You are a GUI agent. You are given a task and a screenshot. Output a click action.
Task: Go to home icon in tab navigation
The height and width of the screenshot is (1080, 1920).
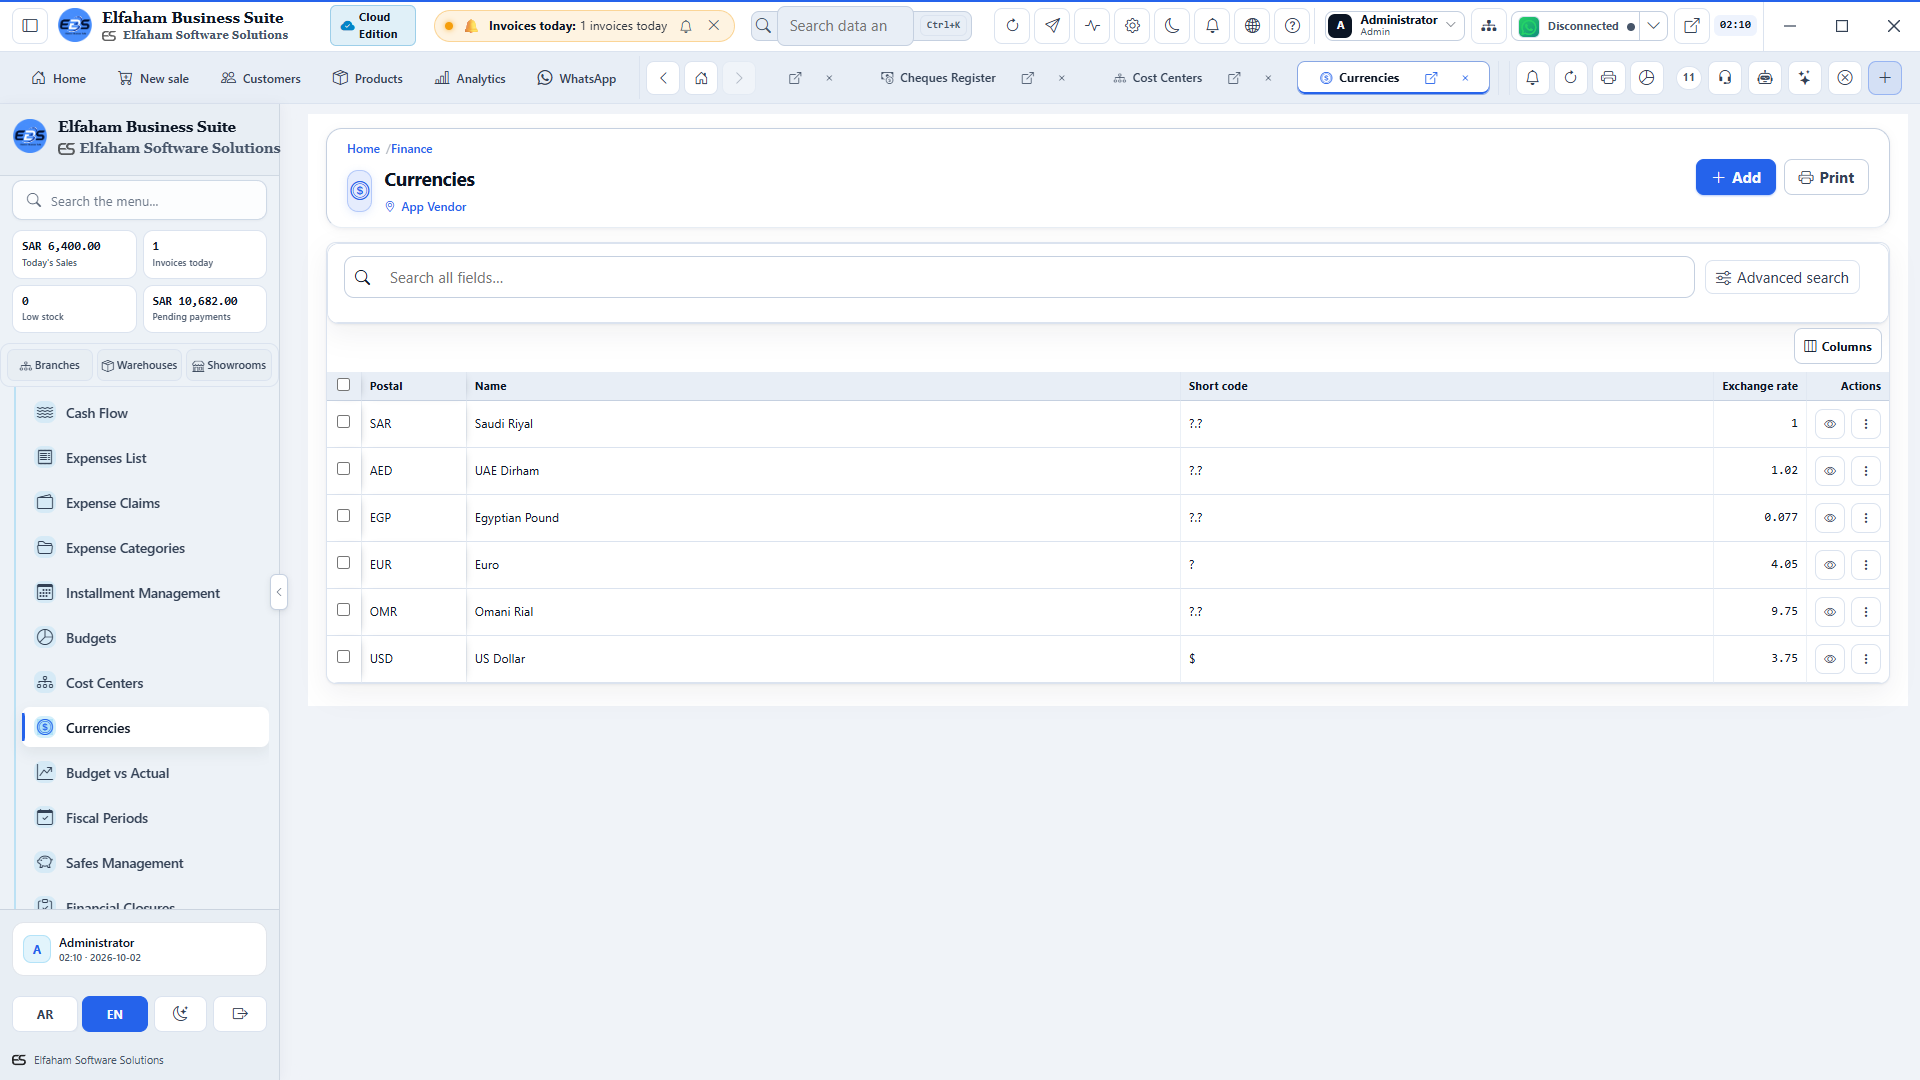point(702,78)
